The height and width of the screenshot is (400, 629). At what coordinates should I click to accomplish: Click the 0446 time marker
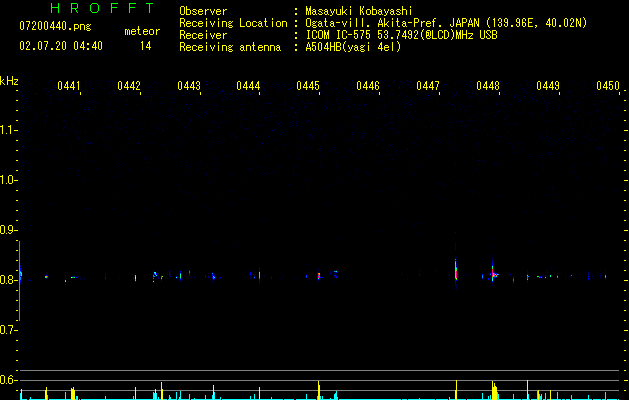click(368, 85)
